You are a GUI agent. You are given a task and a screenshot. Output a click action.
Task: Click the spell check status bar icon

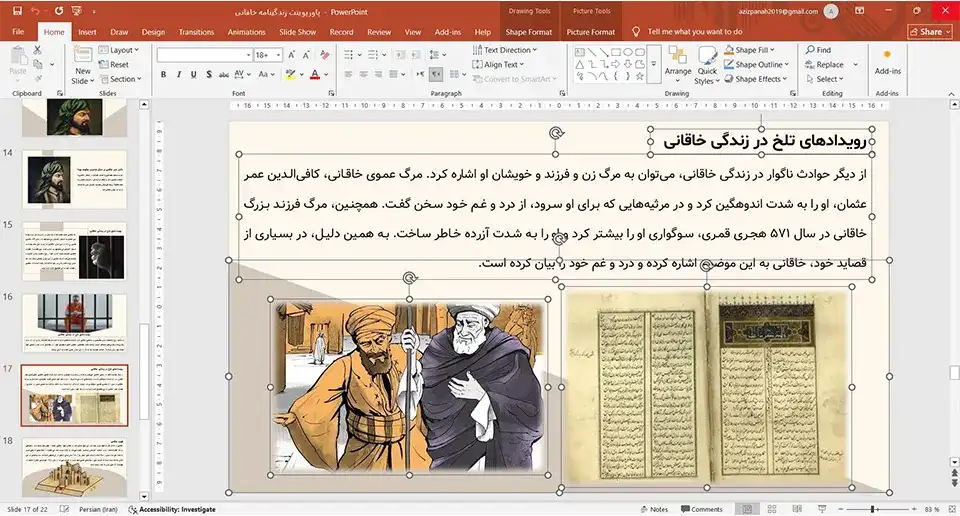pyautogui.click(x=64, y=509)
